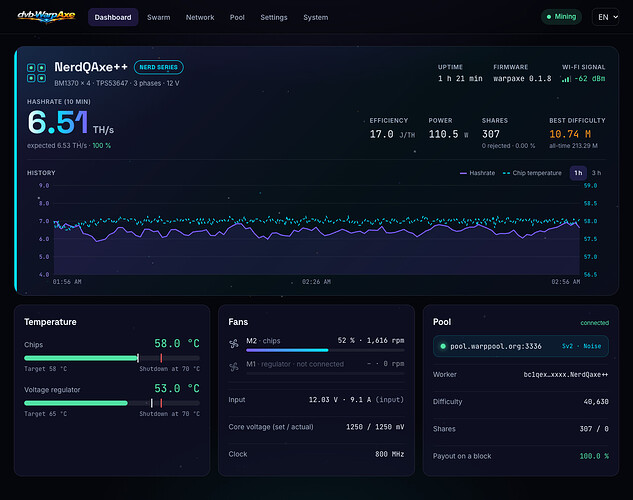Image resolution: width=633 pixels, height=500 pixels.
Task: Click the 02:26 AM chart time label
Action: coord(316,282)
